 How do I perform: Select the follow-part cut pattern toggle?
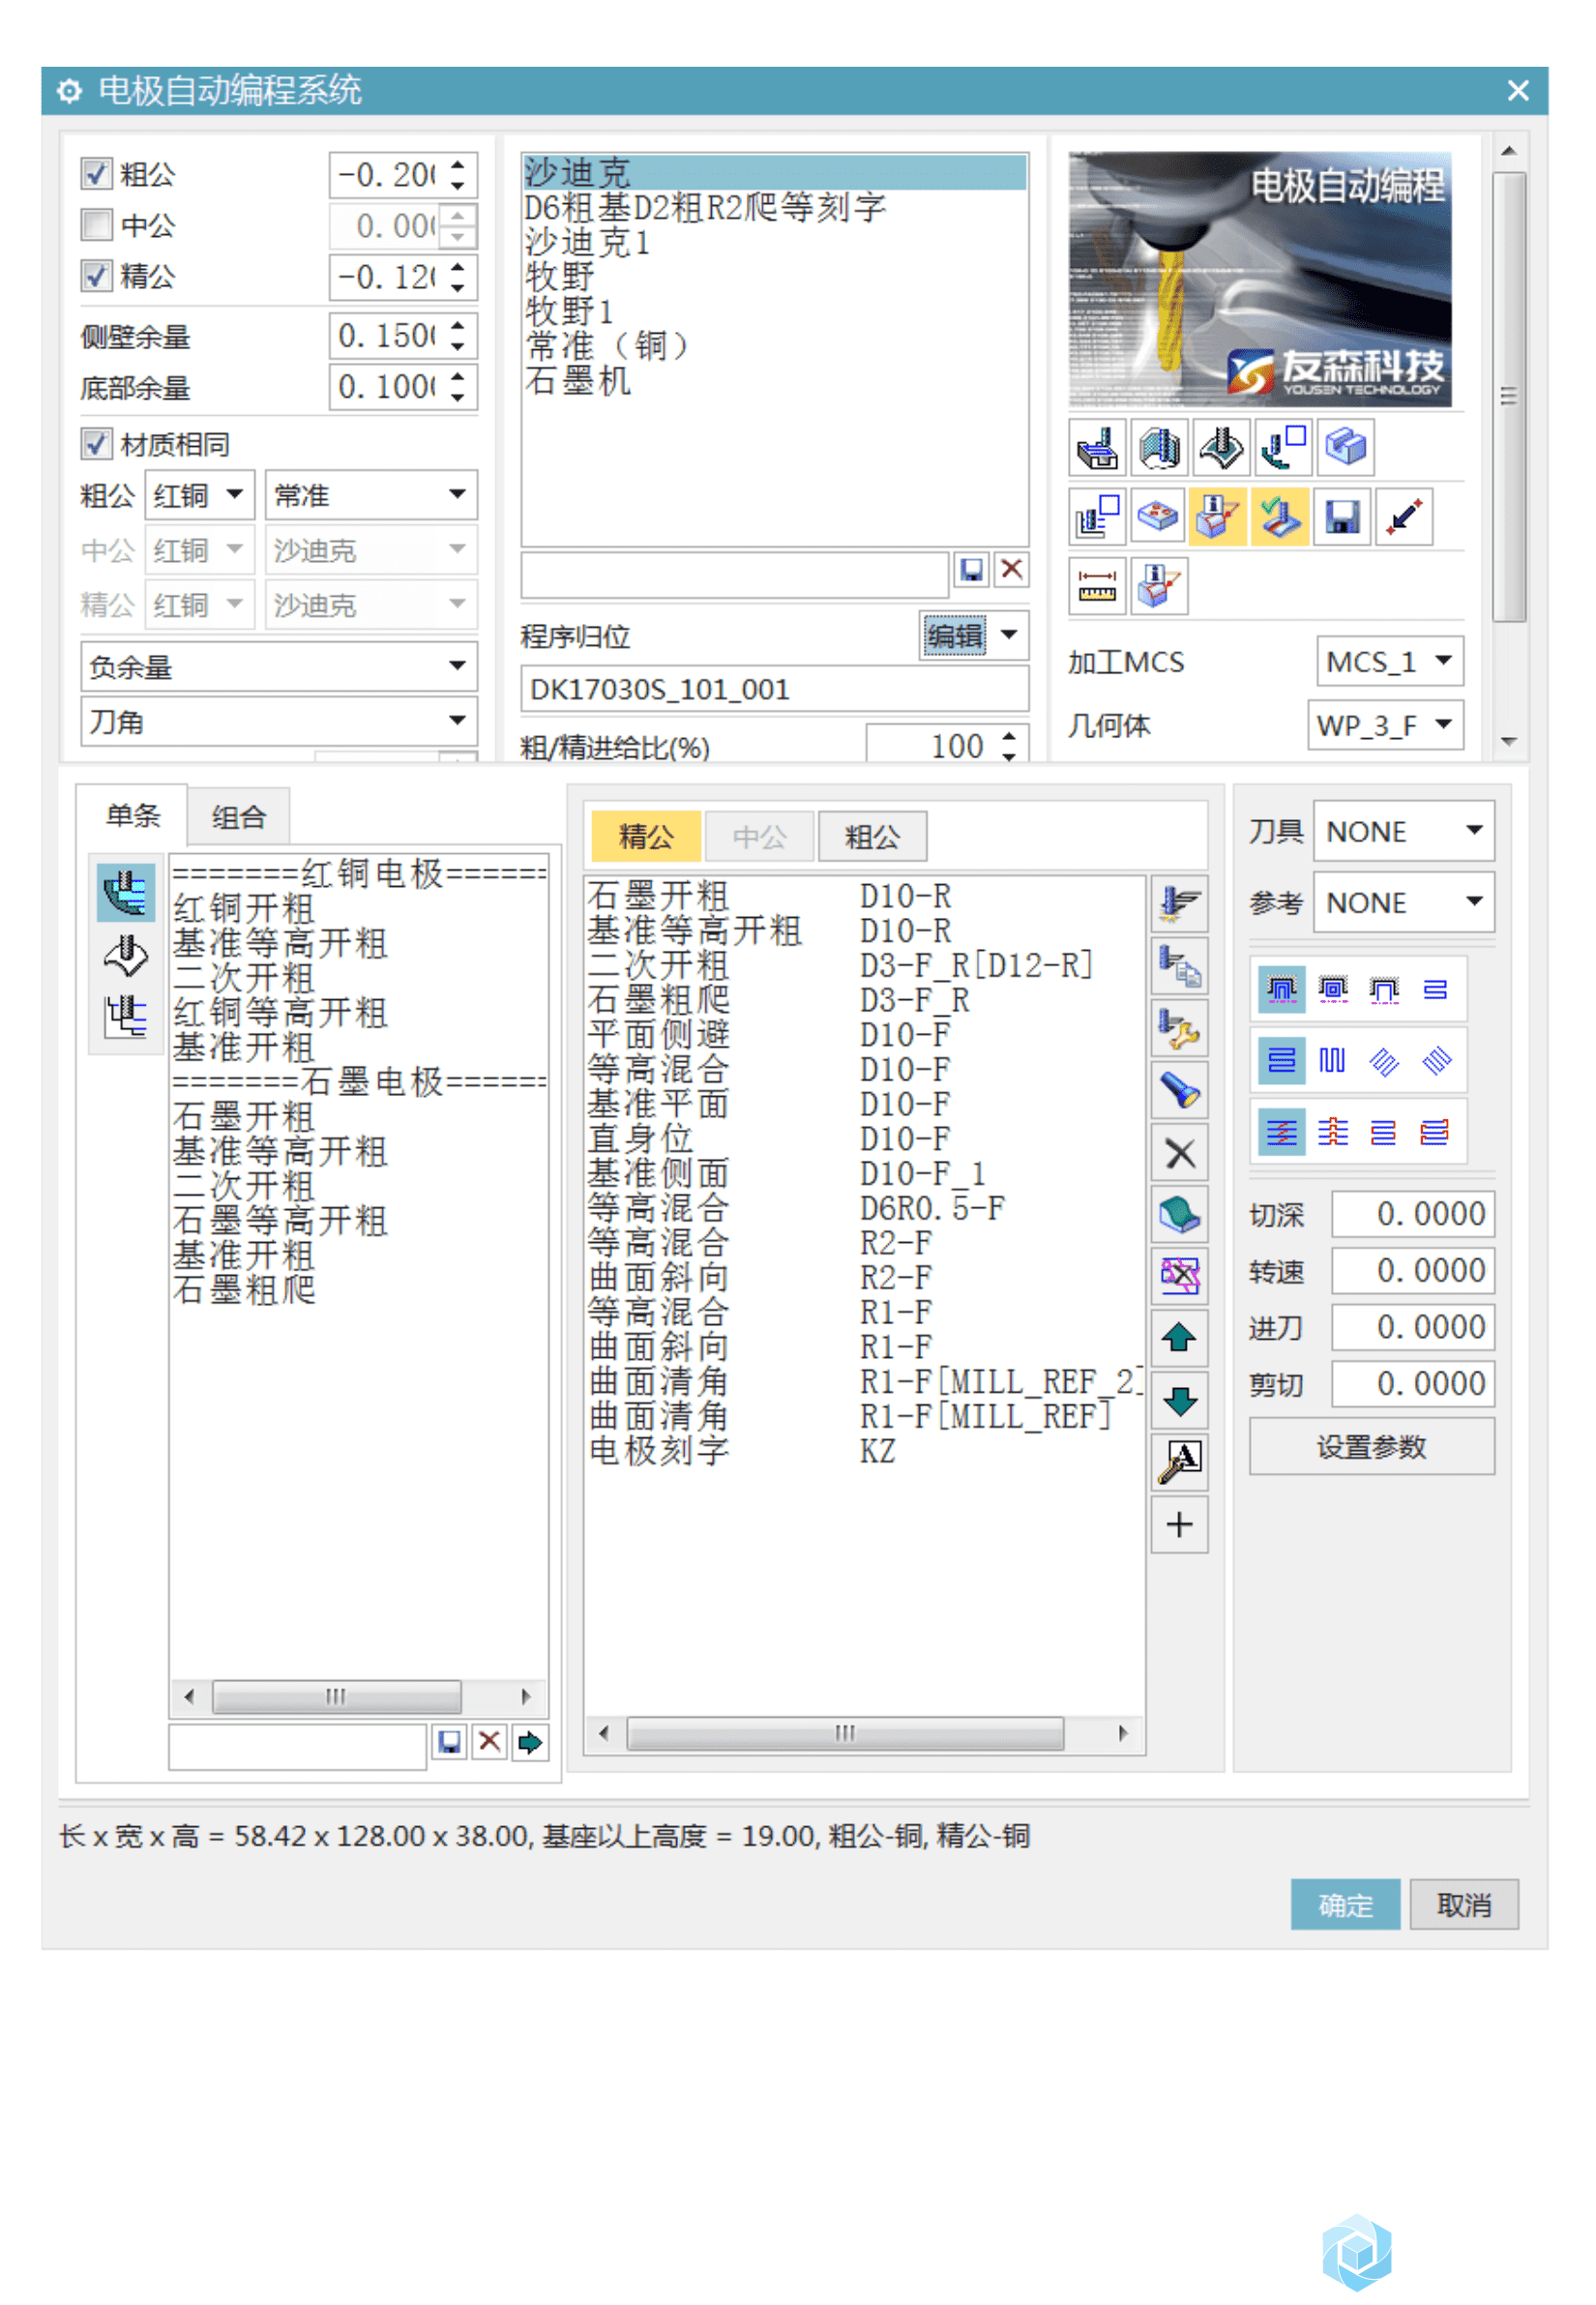pyautogui.click(x=1282, y=989)
